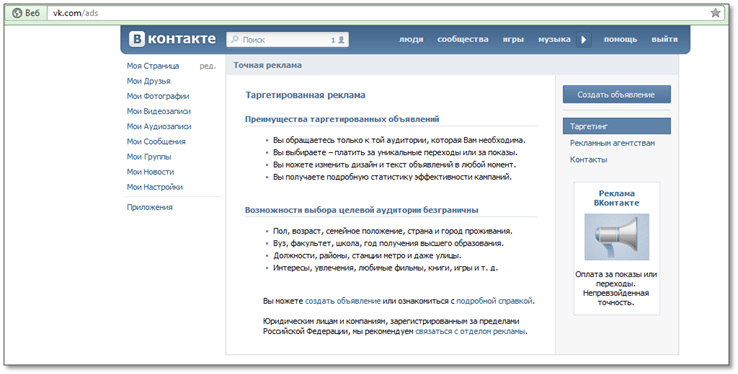Screen dimensions: 738x374
Task: Click the Точная реклама page header
Action: 267,65
